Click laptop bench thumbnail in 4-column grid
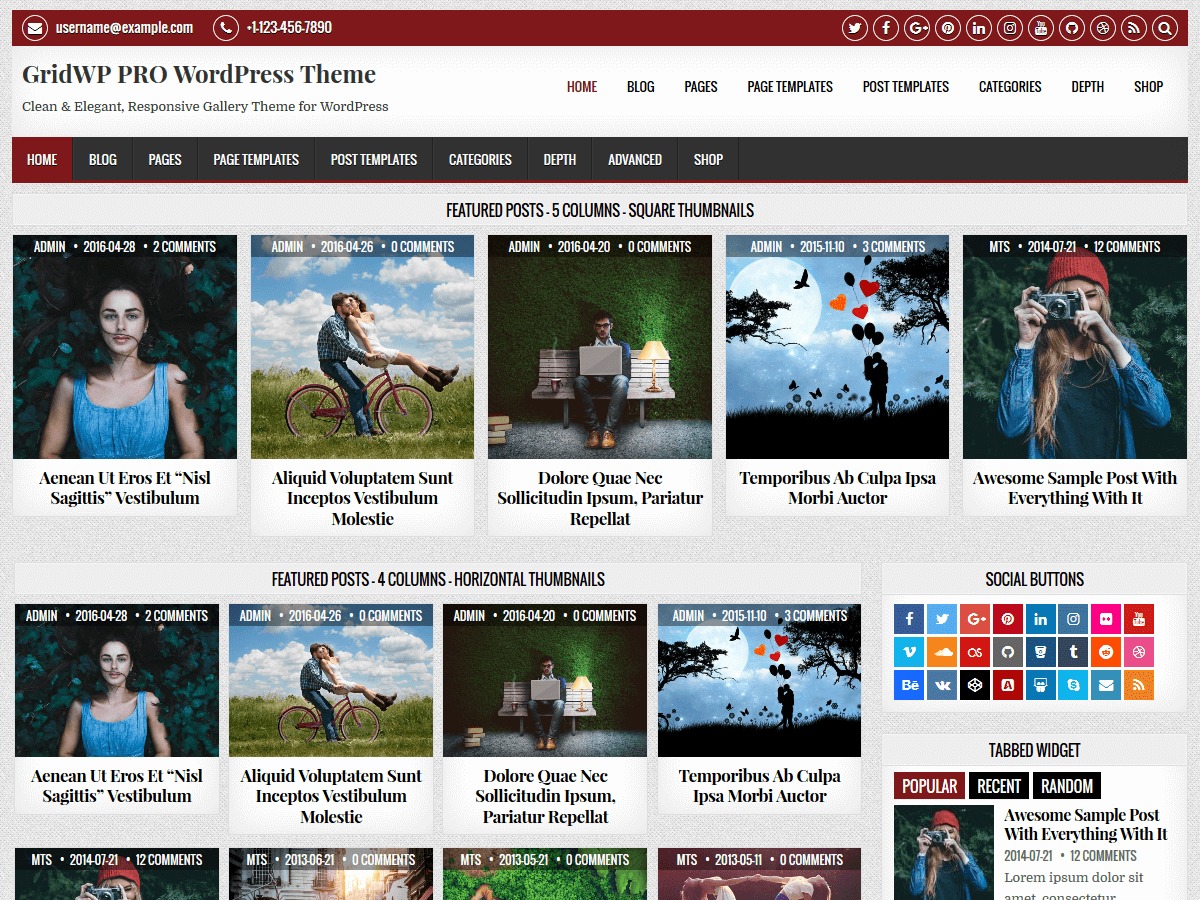The height and width of the screenshot is (900, 1200). point(545,680)
